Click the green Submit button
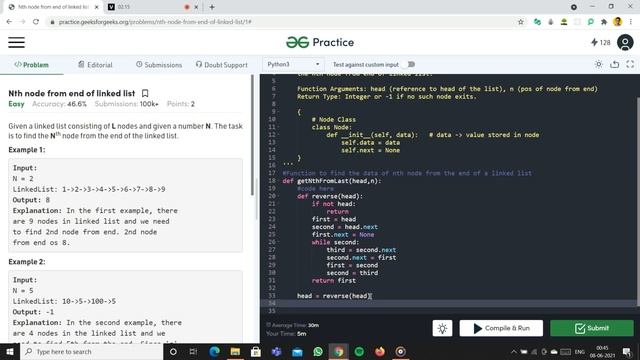Screen dimensions: 640x360 [592, 328]
